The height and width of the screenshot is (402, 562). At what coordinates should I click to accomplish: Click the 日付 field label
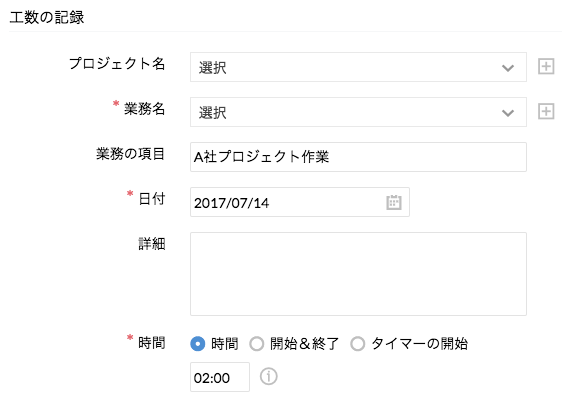(x=152, y=198)
